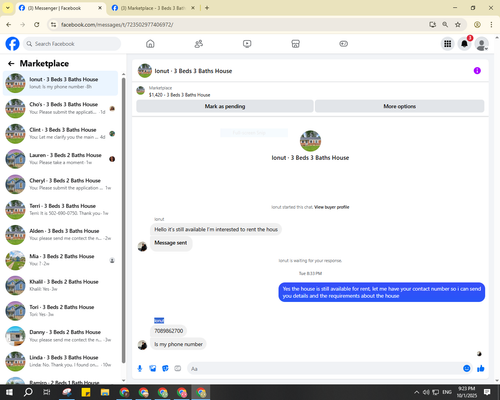Open Lauren 3 Beds 2 Baths House chat
Image resolution: width=500 pixels, height=400 pixels.
(60, 159)
